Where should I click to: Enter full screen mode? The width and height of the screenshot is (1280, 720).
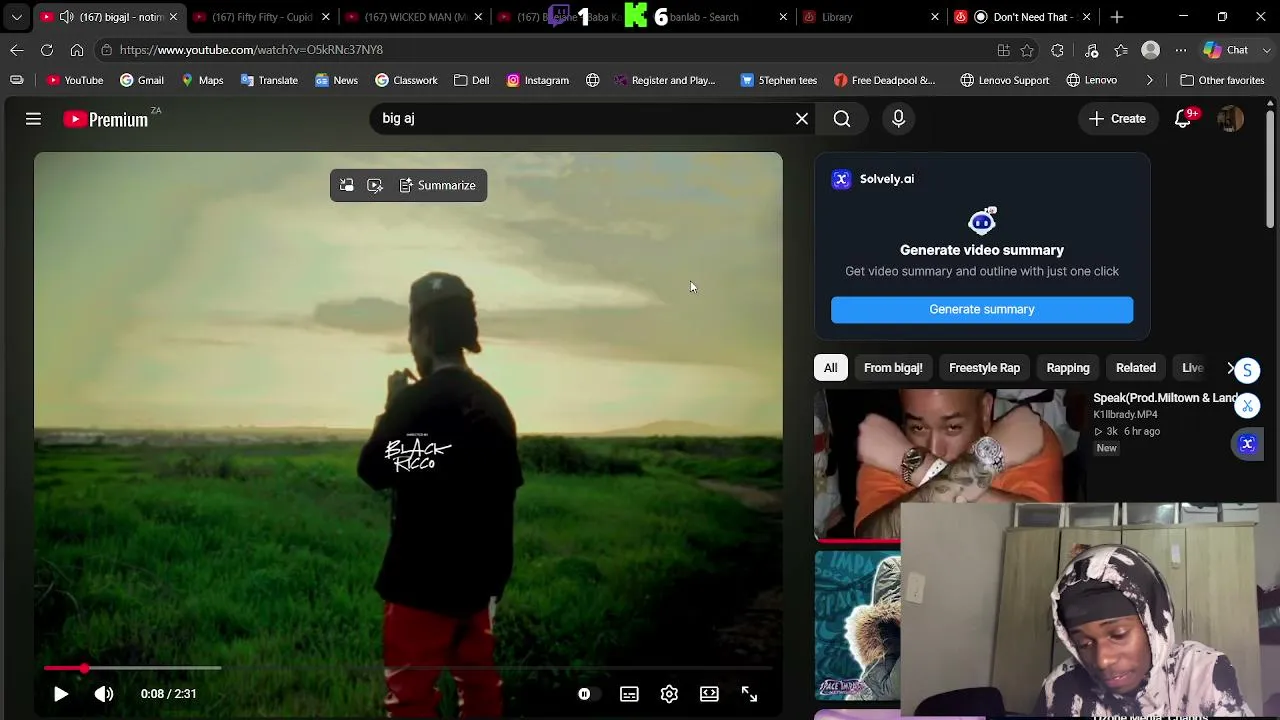click(749, 694)
